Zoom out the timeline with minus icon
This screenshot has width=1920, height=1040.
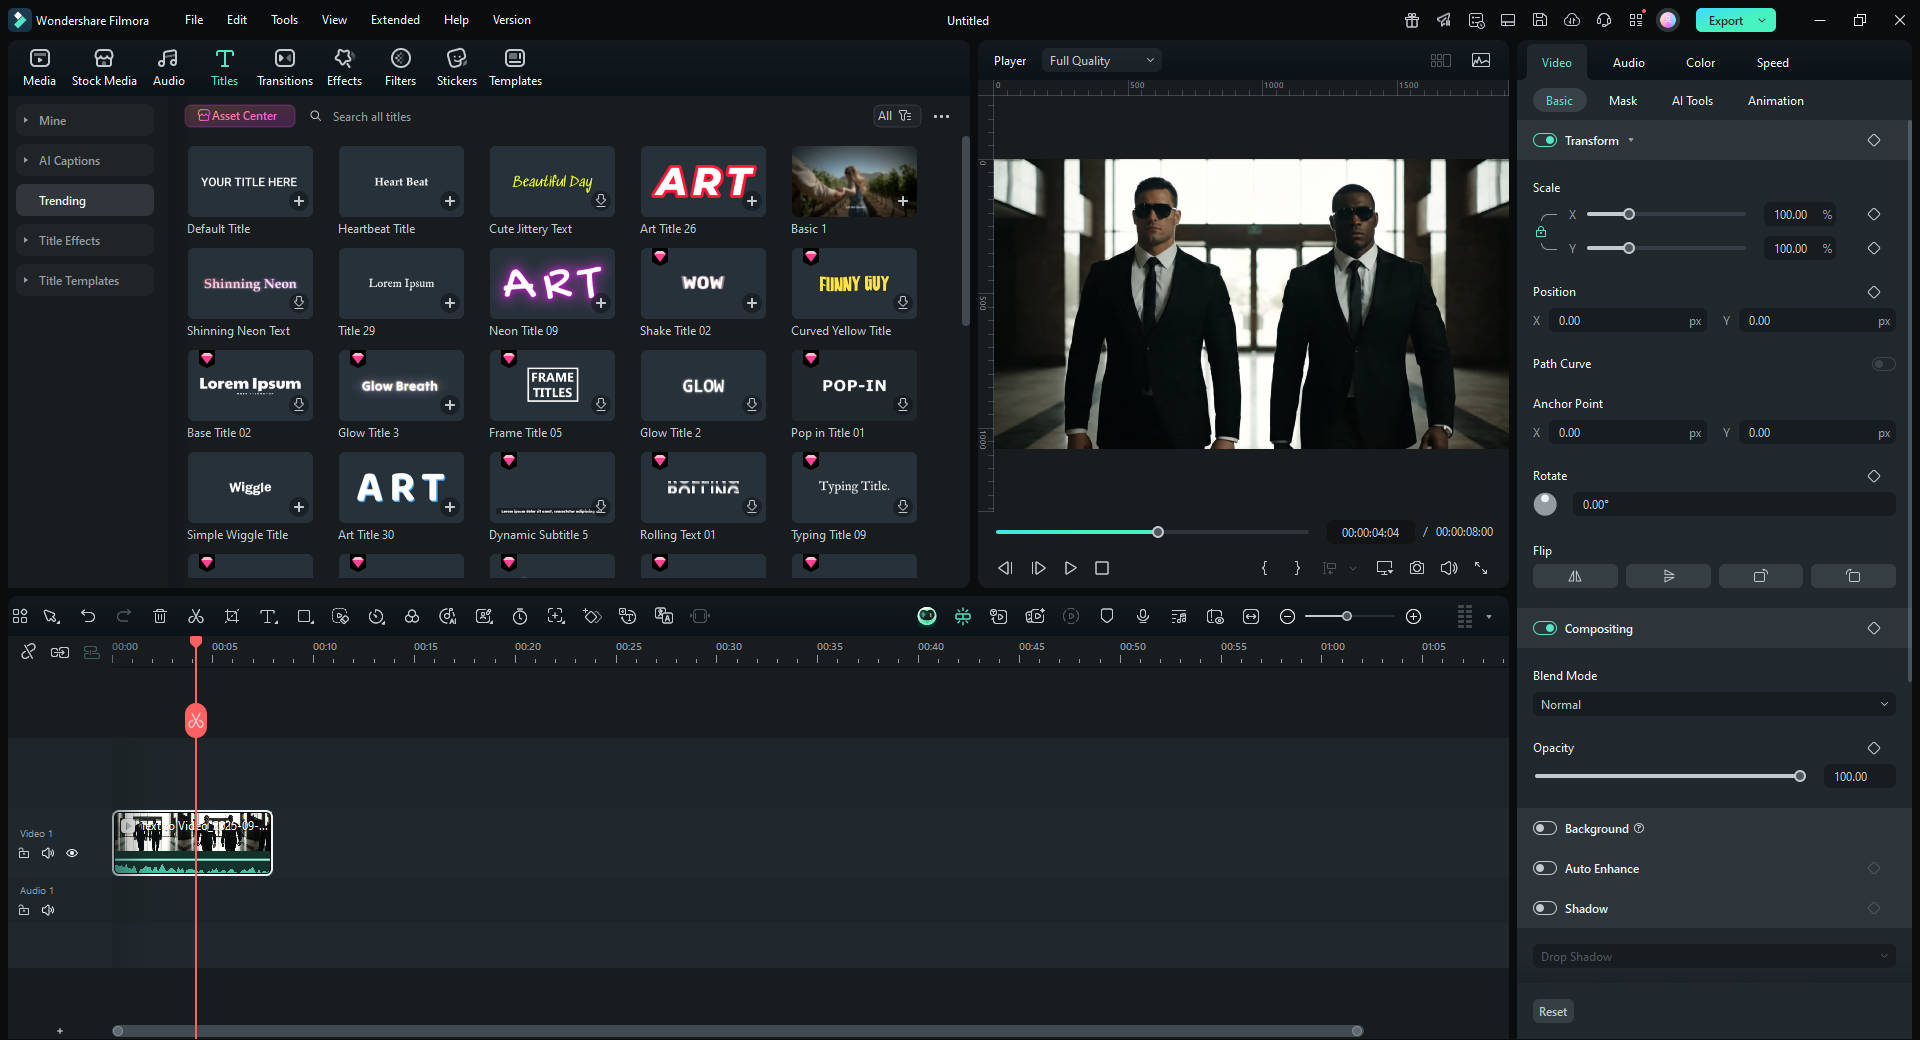pos(1288,617)
